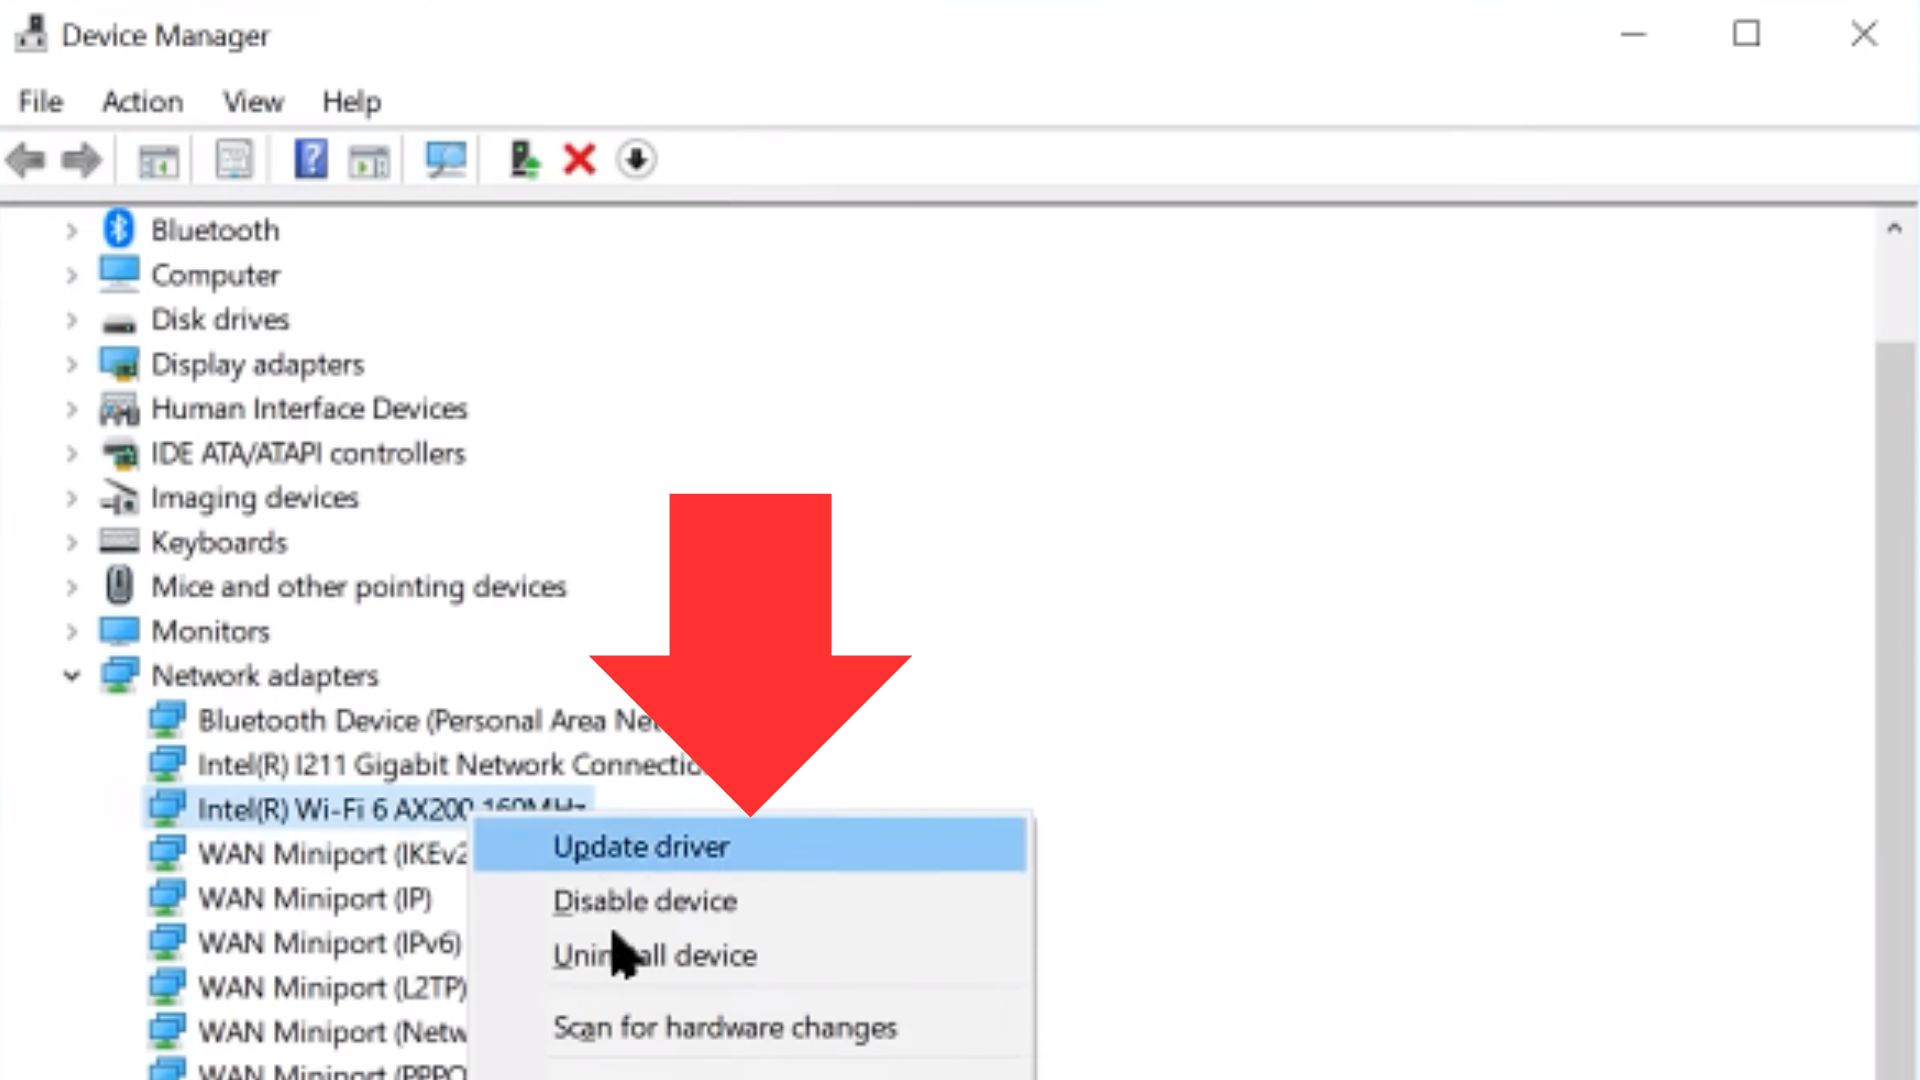Click the vertical scrollbar thumb
Viewport: 1920px width, 1080px height.
coord(1894,710)
